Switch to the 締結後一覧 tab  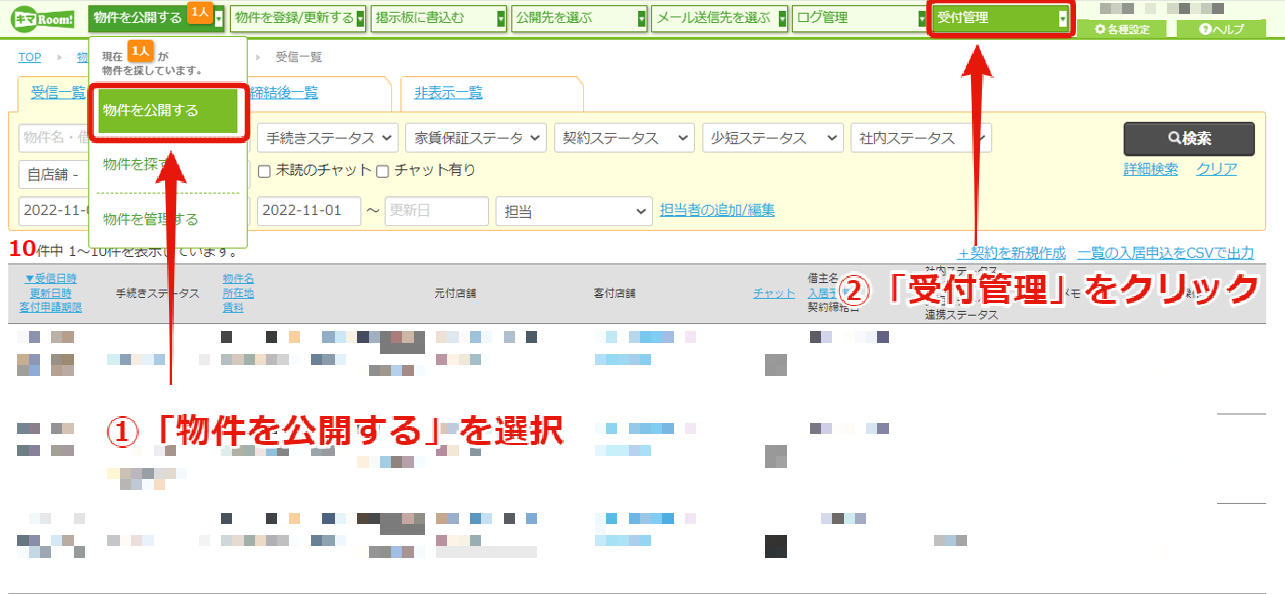284,93
